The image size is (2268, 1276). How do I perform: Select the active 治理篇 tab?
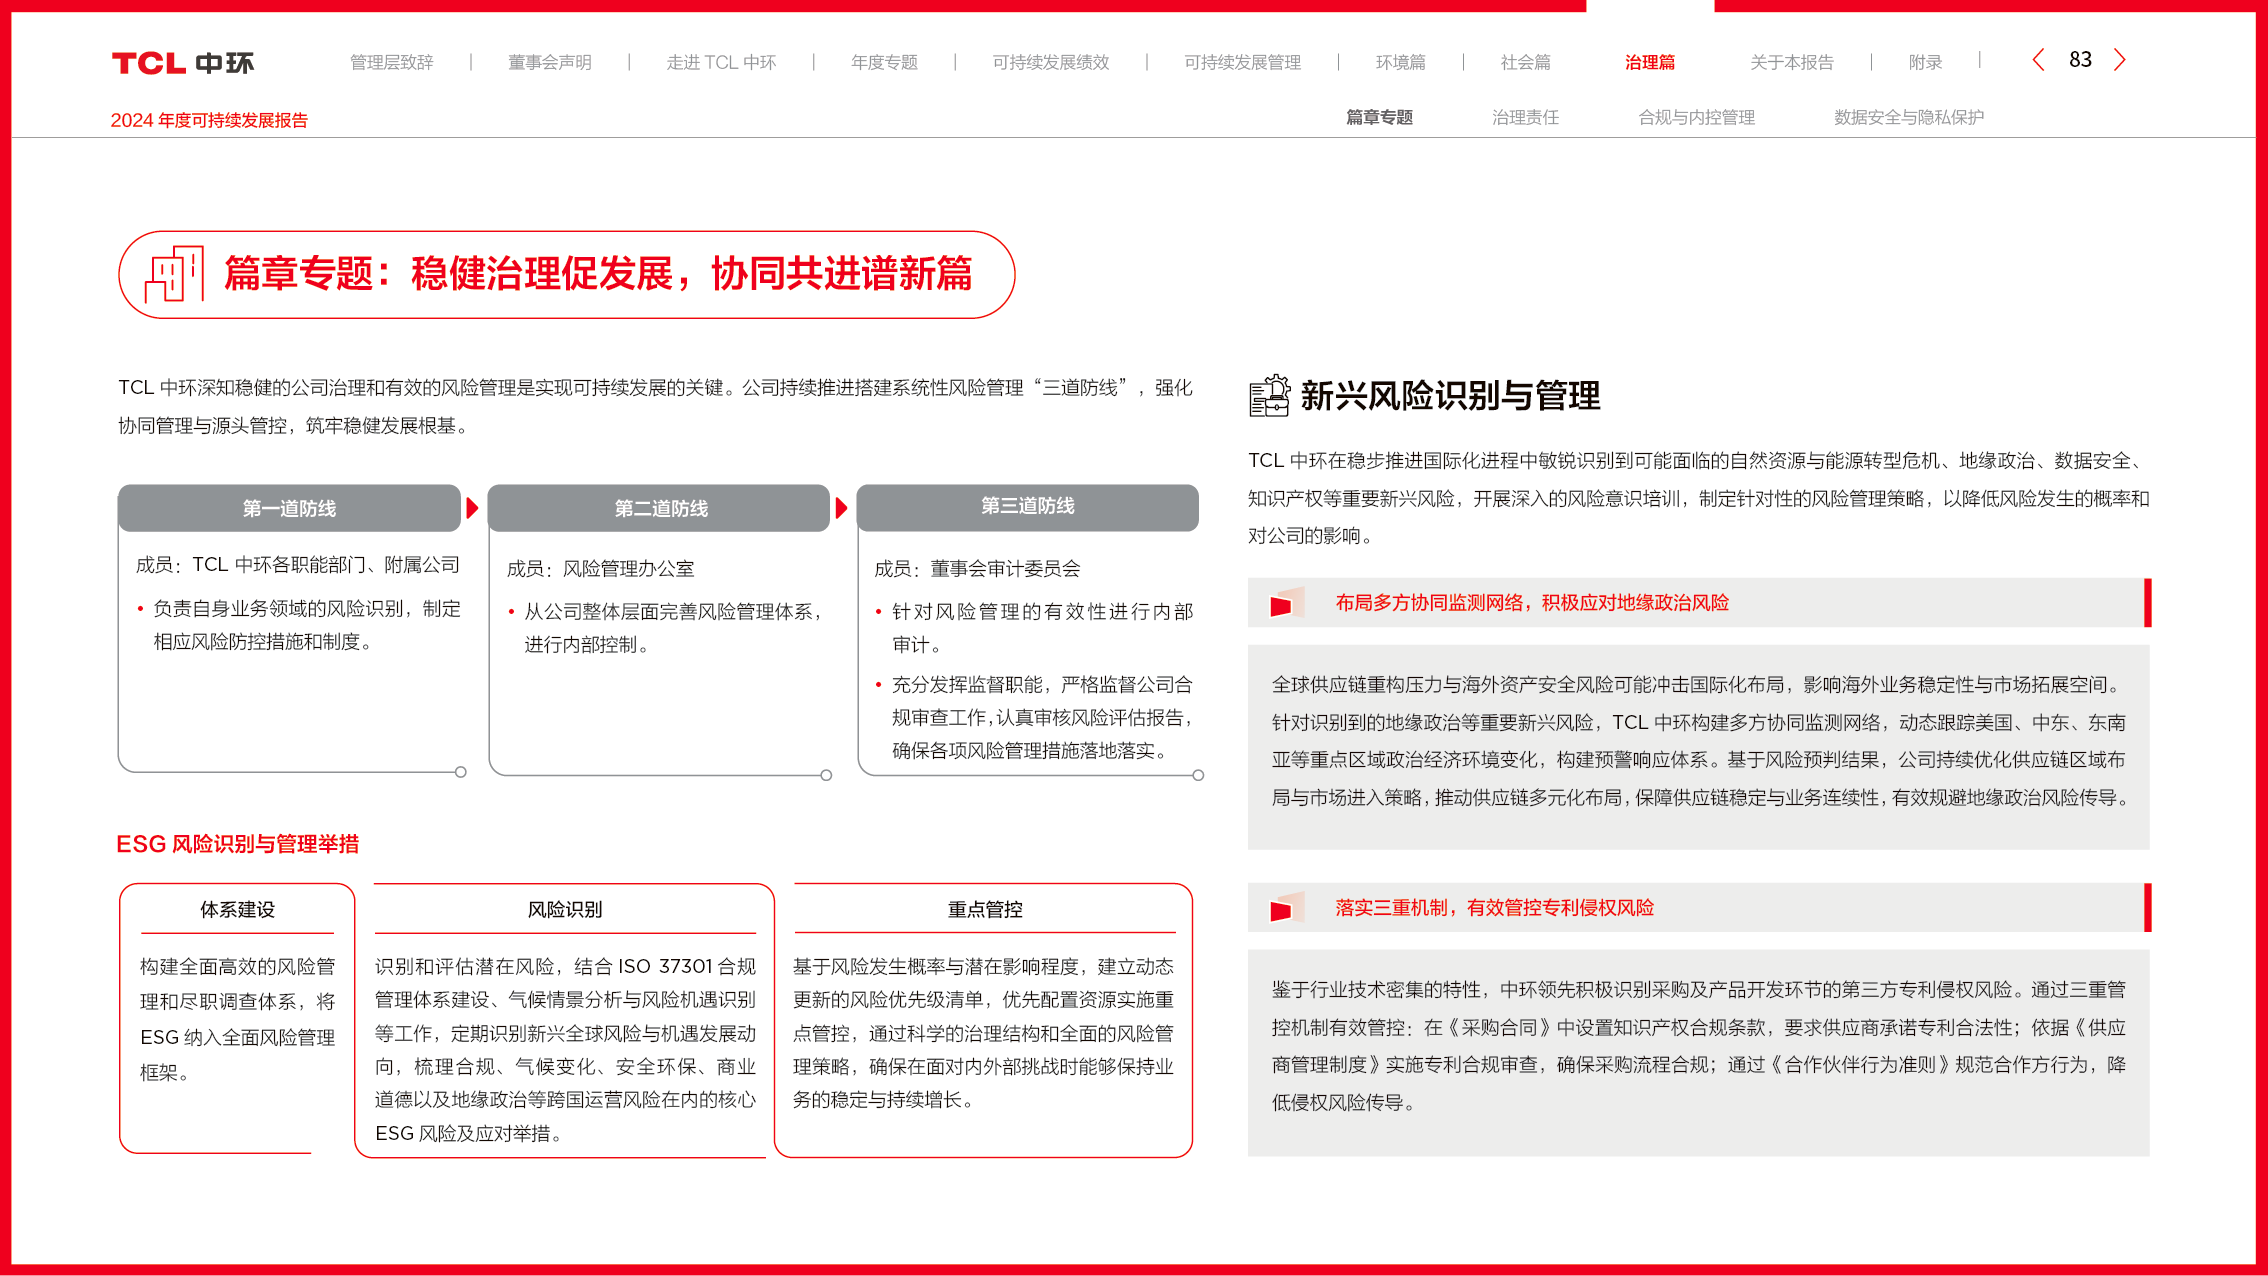pos(1649,62)
